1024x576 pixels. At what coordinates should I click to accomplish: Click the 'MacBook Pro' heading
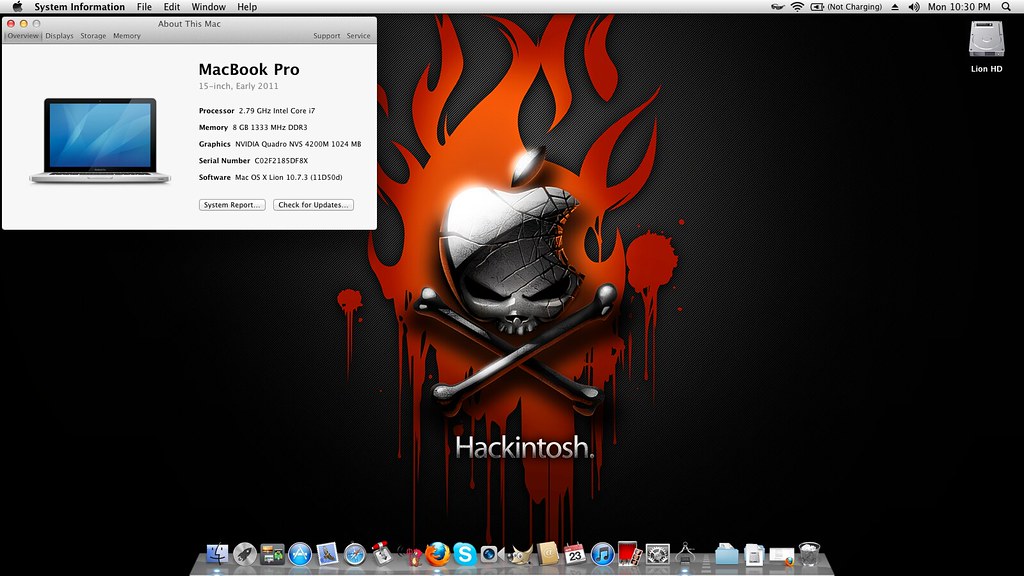tap(249, 69)
